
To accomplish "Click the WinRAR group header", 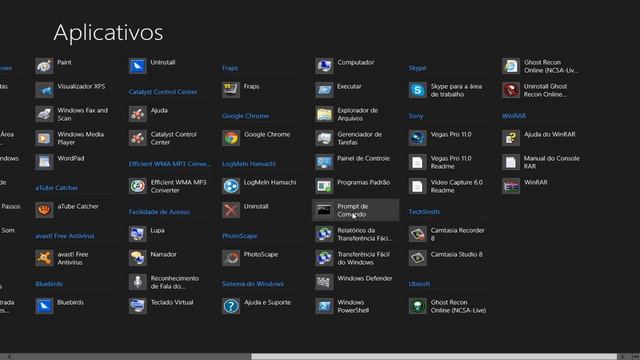I will 514,116.
